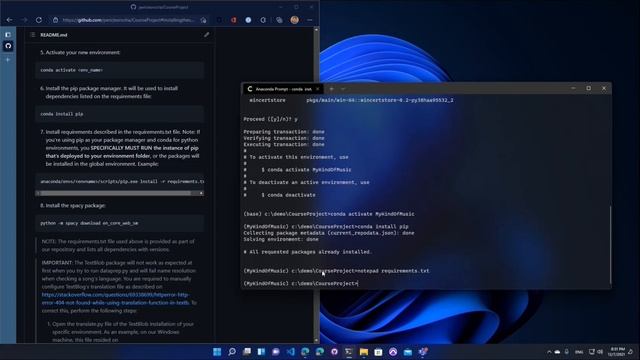Click the 'conda activate MyKindOfMusic' command line
Viewport: 640px width, 360px height.
[329, 214]
